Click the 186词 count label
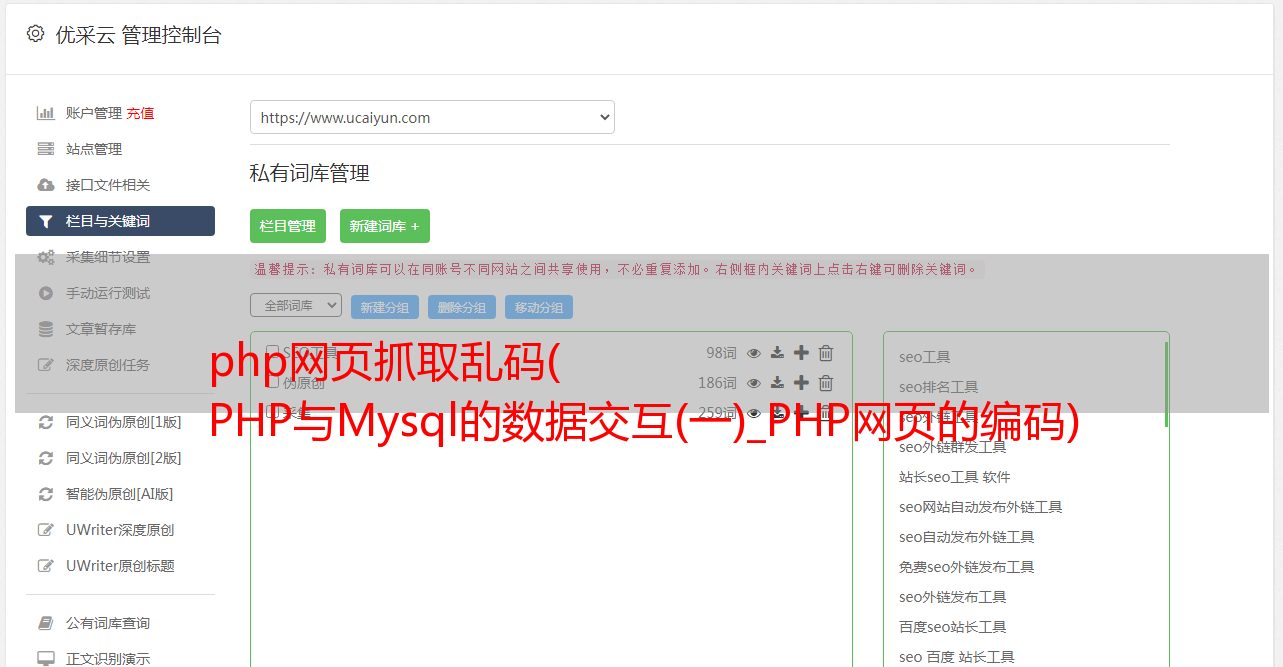Image resolution: width=1283 pixels, height=667 pixels. tap(717, 383)
